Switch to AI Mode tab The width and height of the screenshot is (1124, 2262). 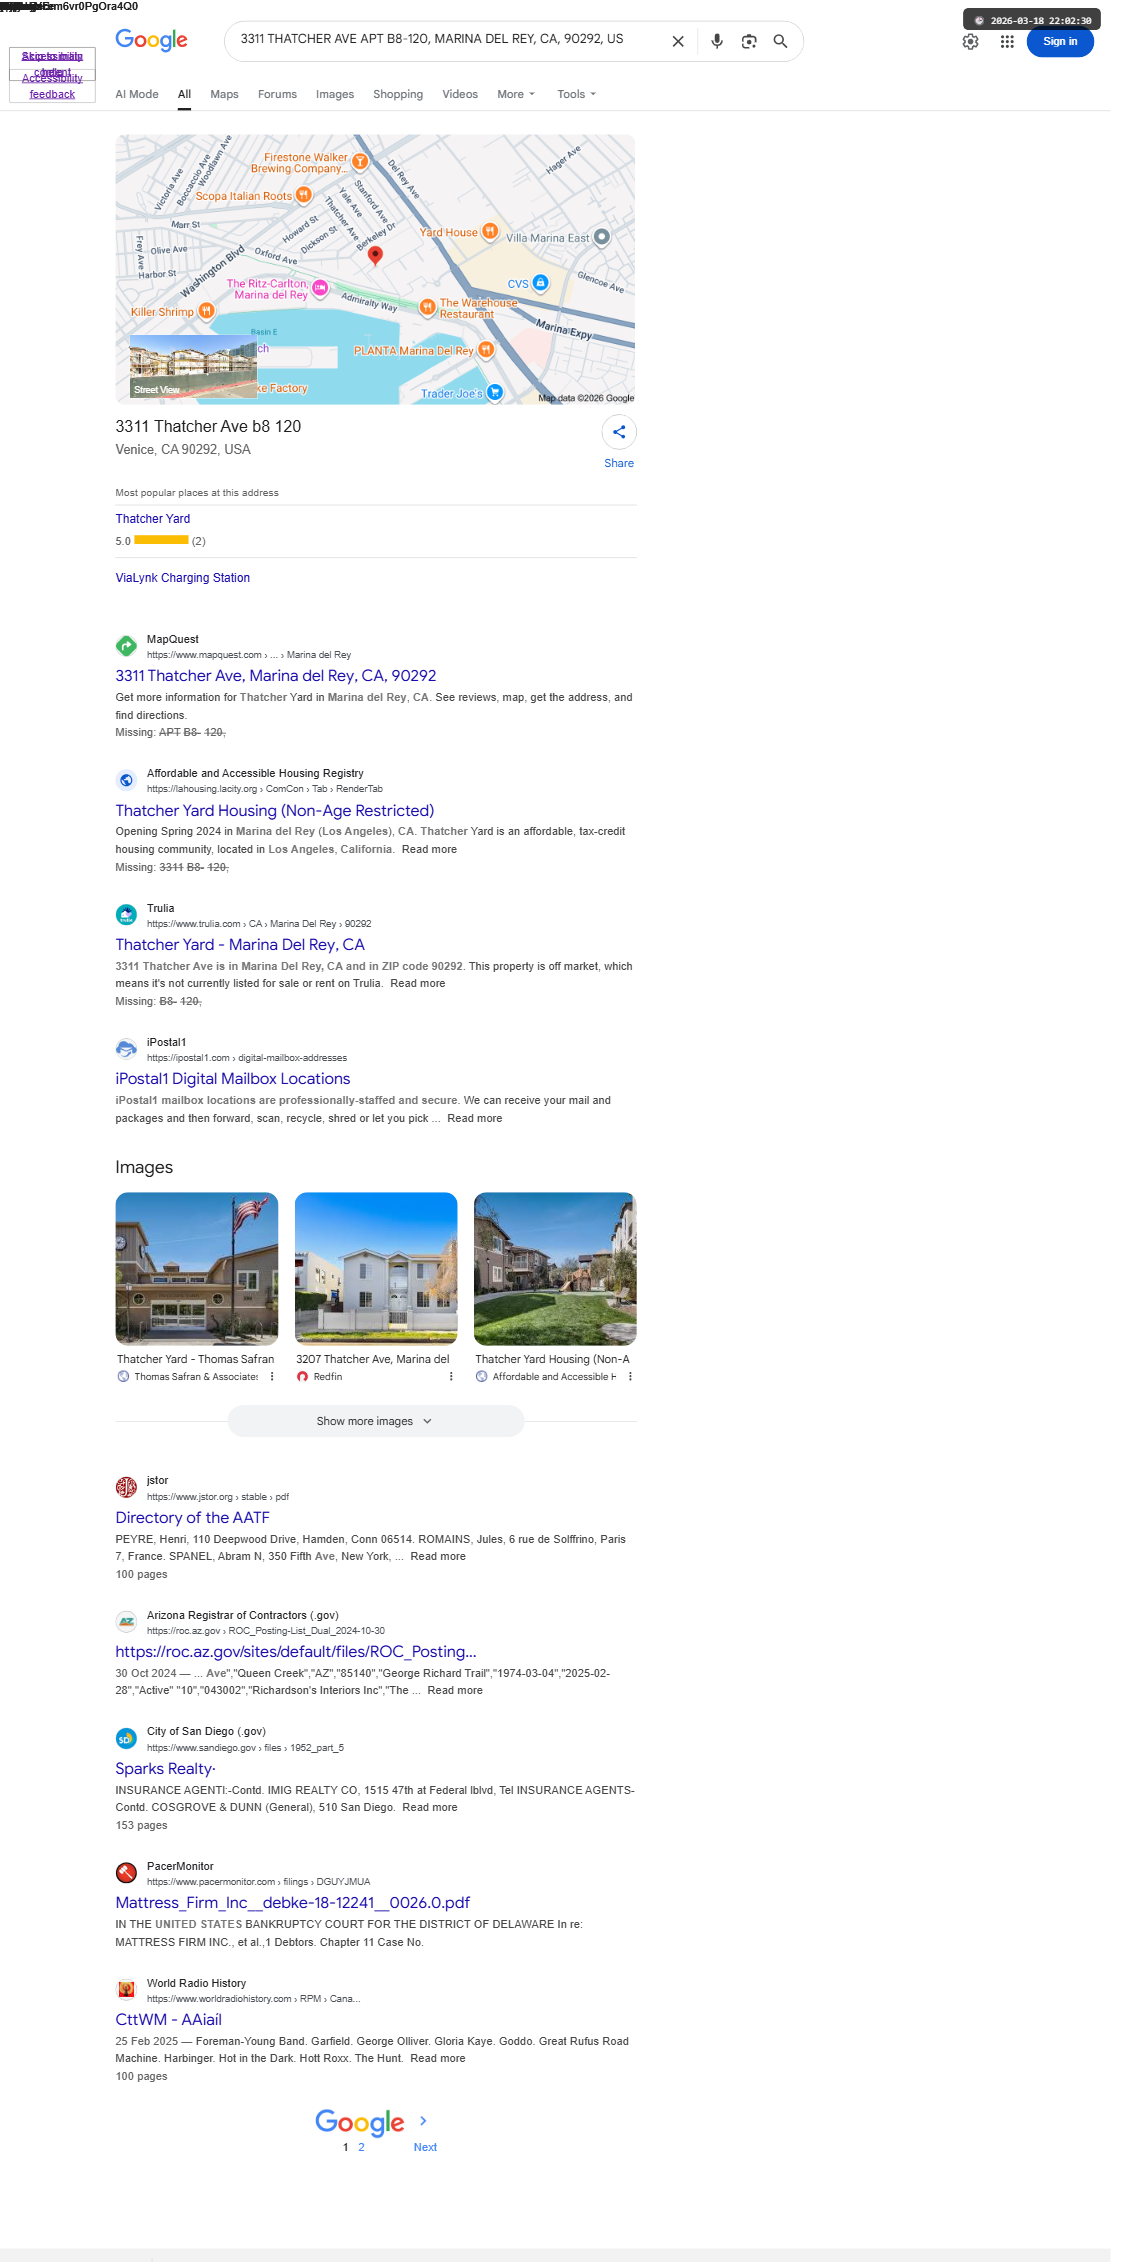pyautogui.click(x=137, y=94)
